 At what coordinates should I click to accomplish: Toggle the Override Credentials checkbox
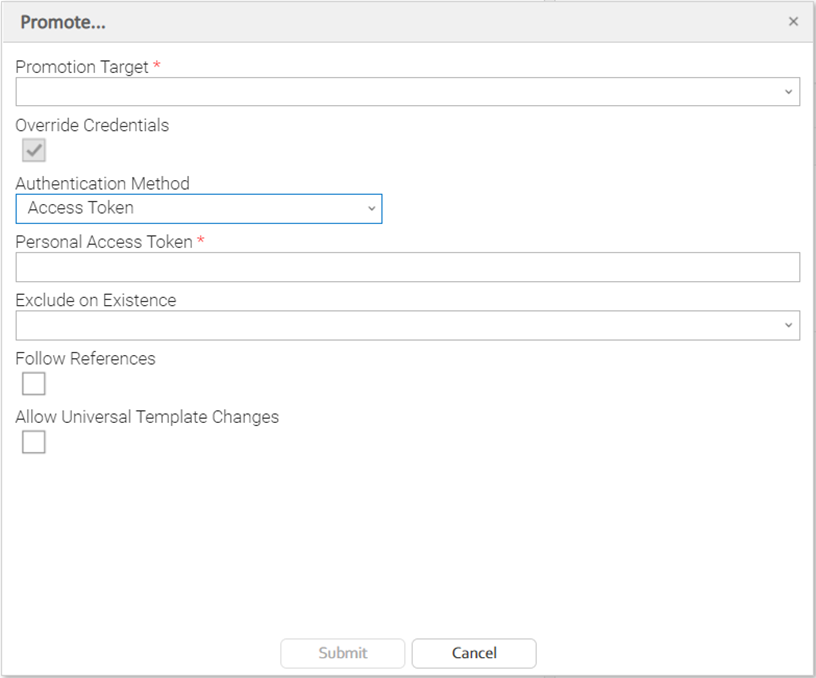point(34,150)
